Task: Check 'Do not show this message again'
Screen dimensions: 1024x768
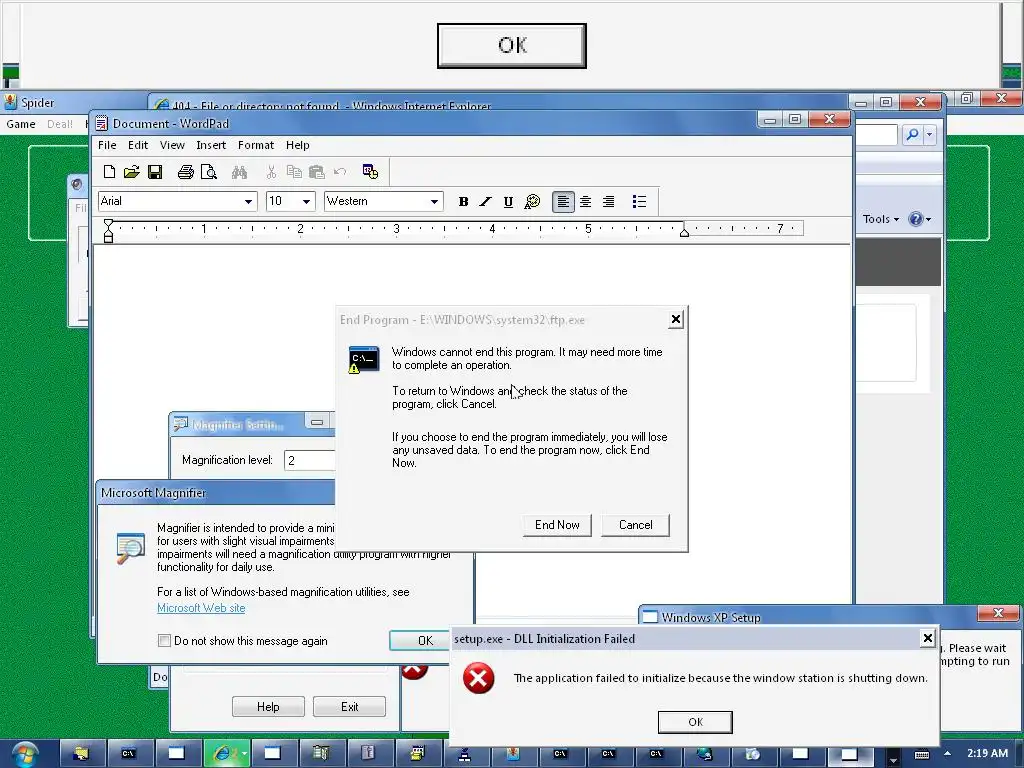Action: tap(164, 641)
